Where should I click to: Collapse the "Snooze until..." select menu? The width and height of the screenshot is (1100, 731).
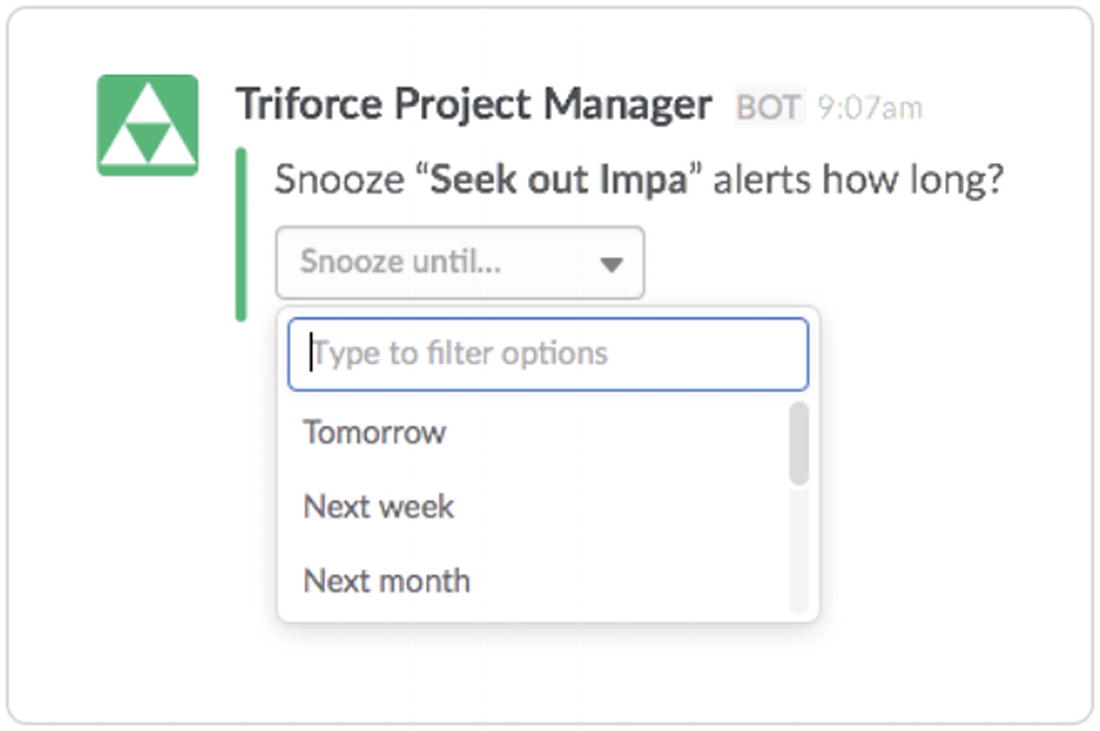460,263
